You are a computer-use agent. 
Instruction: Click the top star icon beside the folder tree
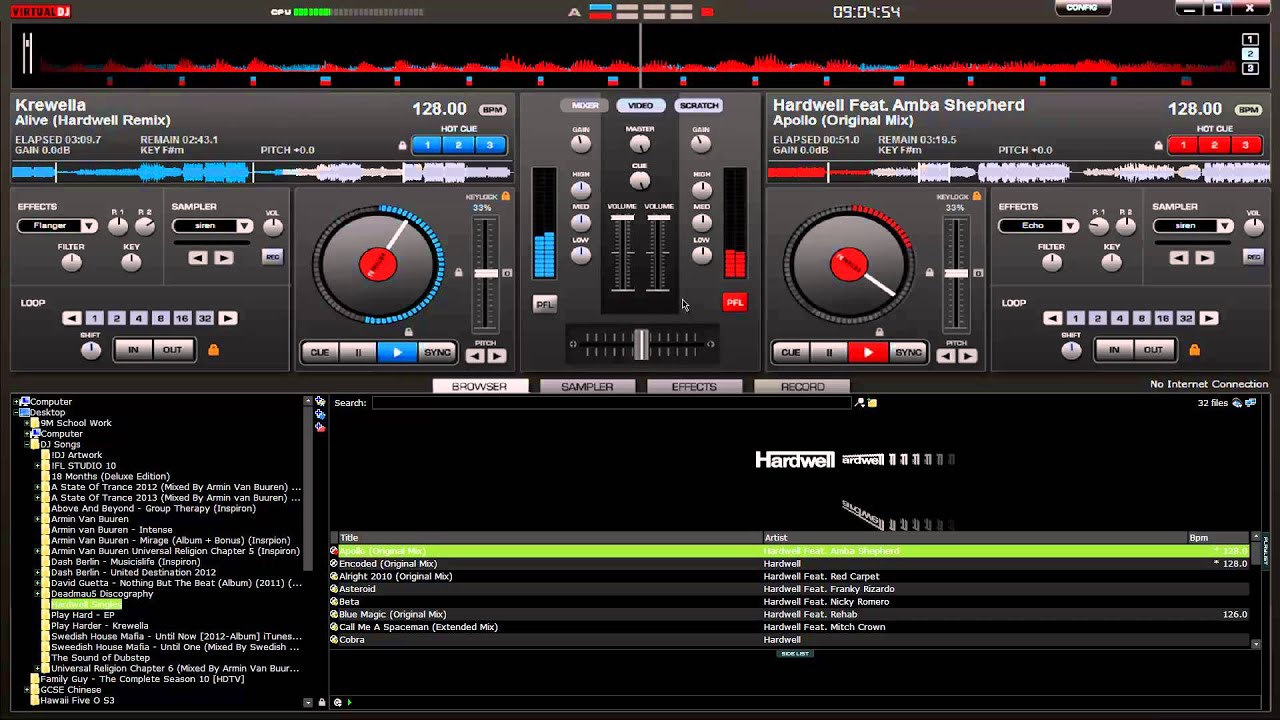pyautogui.click(x=320, y=401)
